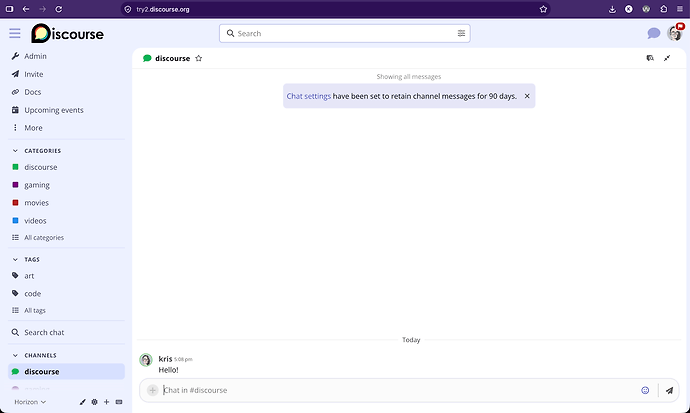Click the try2.discourse.org address bar
This screenshot has width=690, height=413.
click(x=335, y=9)
